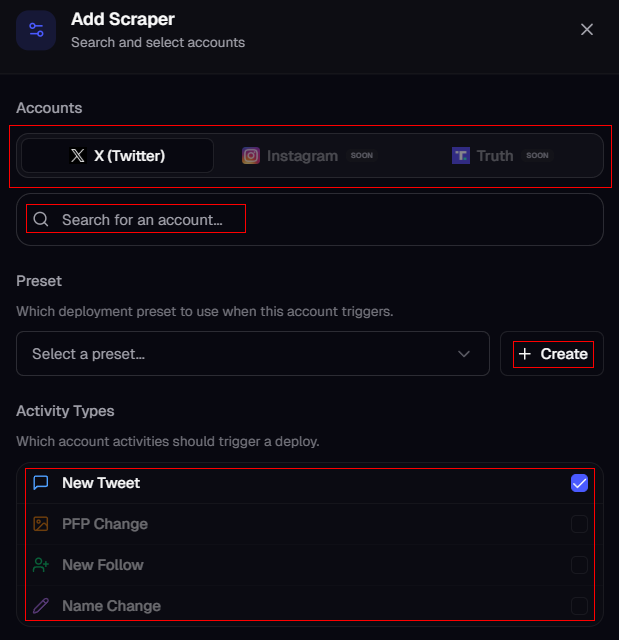Close the Add Scraper dialog
Image resolution: width=619 pixels, height=640 pixels.
(x=587, y=30)
